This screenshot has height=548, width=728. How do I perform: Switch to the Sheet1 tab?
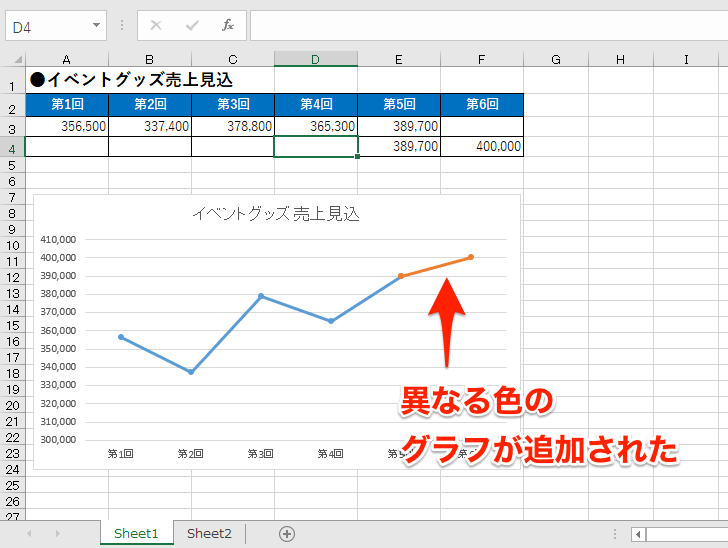pyautogui.click(x=136, y=533)
